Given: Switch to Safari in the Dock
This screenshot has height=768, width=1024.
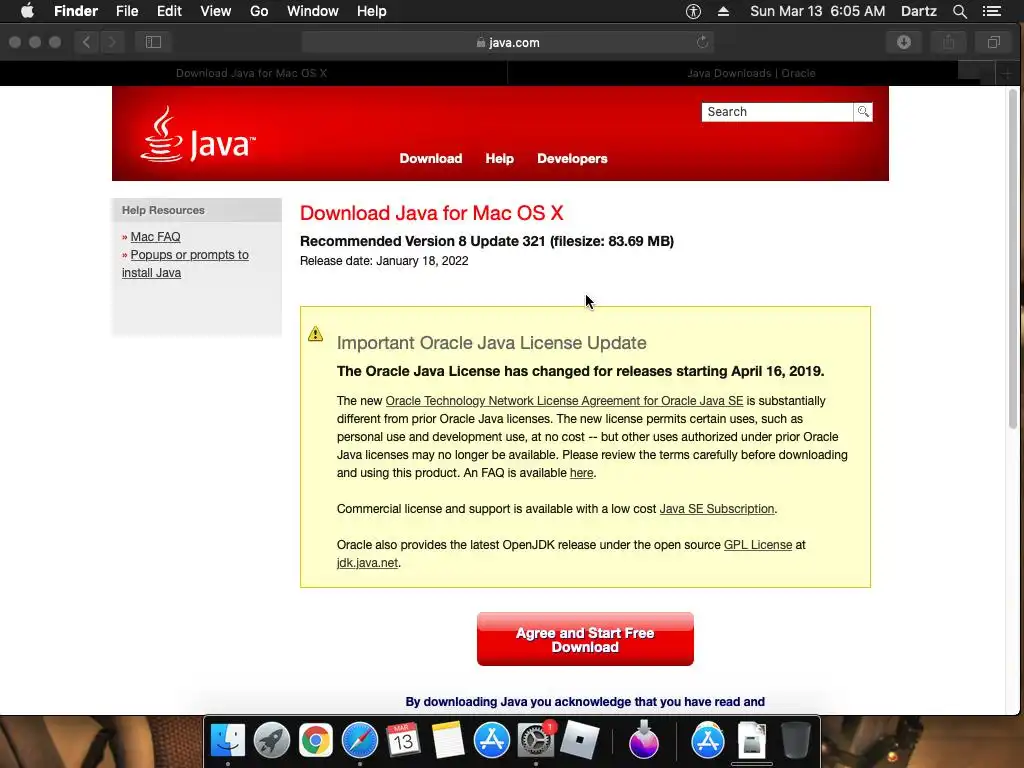Looking at the screenshot, I should (360, 740).
